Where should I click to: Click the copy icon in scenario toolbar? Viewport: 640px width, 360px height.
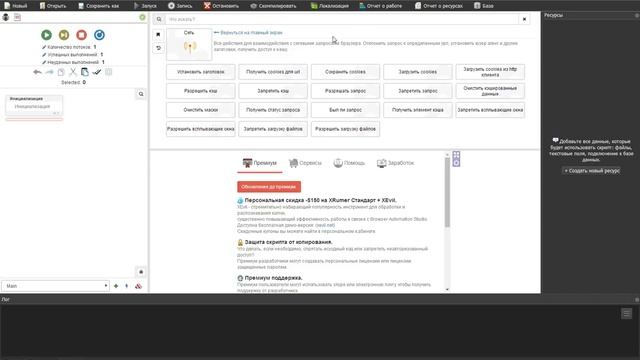[61, 72]
